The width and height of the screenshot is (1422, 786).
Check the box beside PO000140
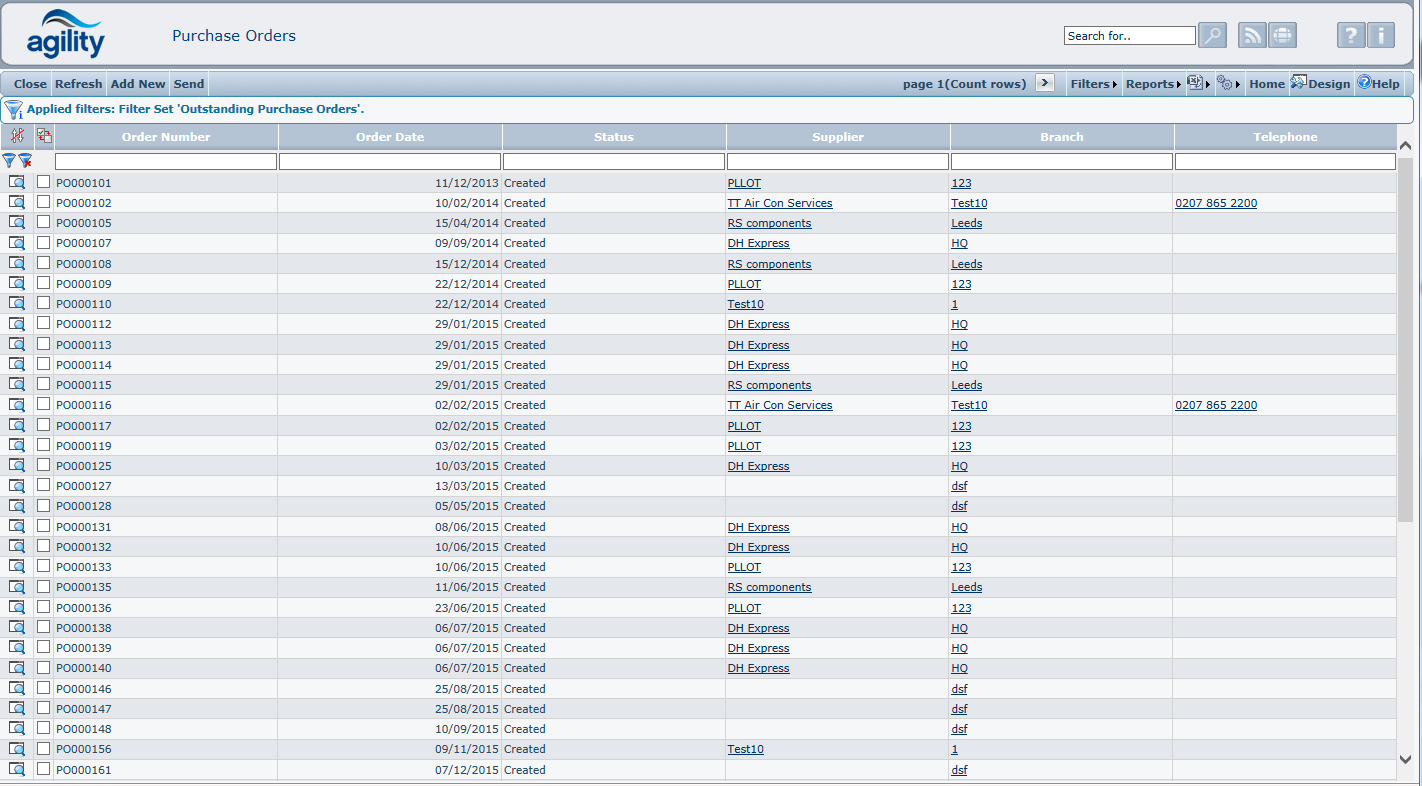[x=43, y=667]
